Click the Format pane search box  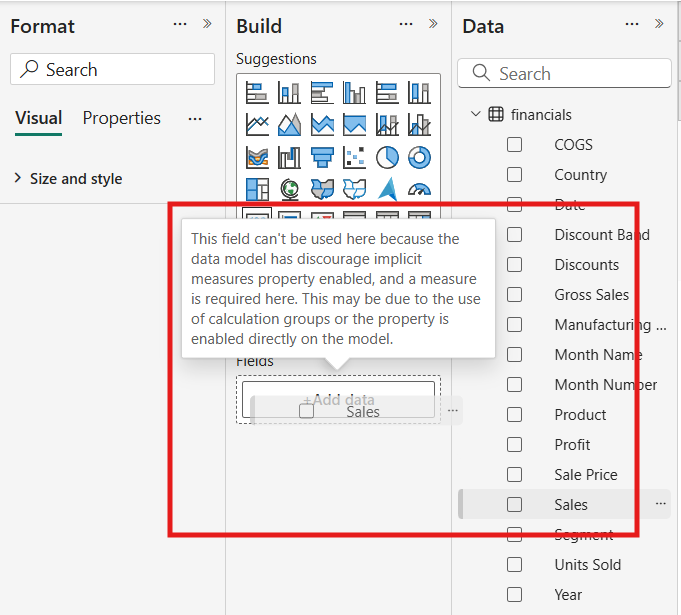(x=112, y=69)
